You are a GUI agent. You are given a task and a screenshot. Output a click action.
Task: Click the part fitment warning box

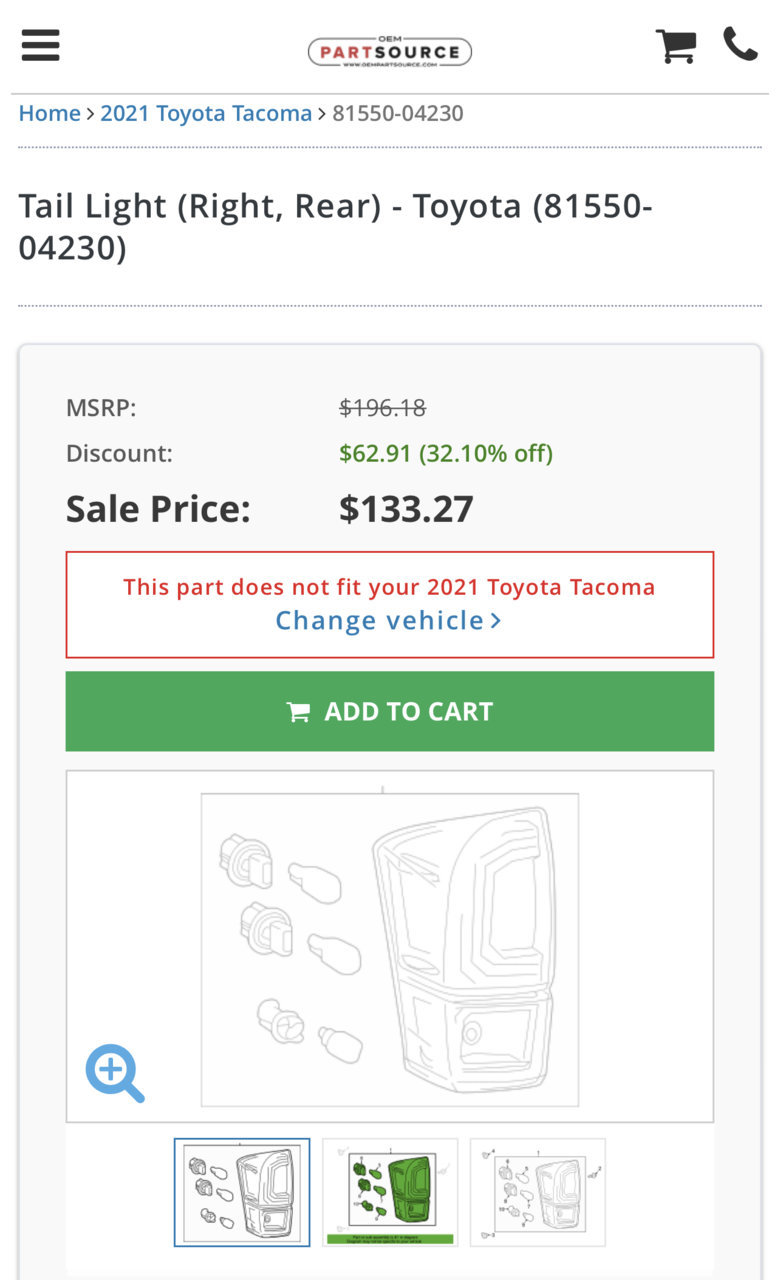pos(390,604)
